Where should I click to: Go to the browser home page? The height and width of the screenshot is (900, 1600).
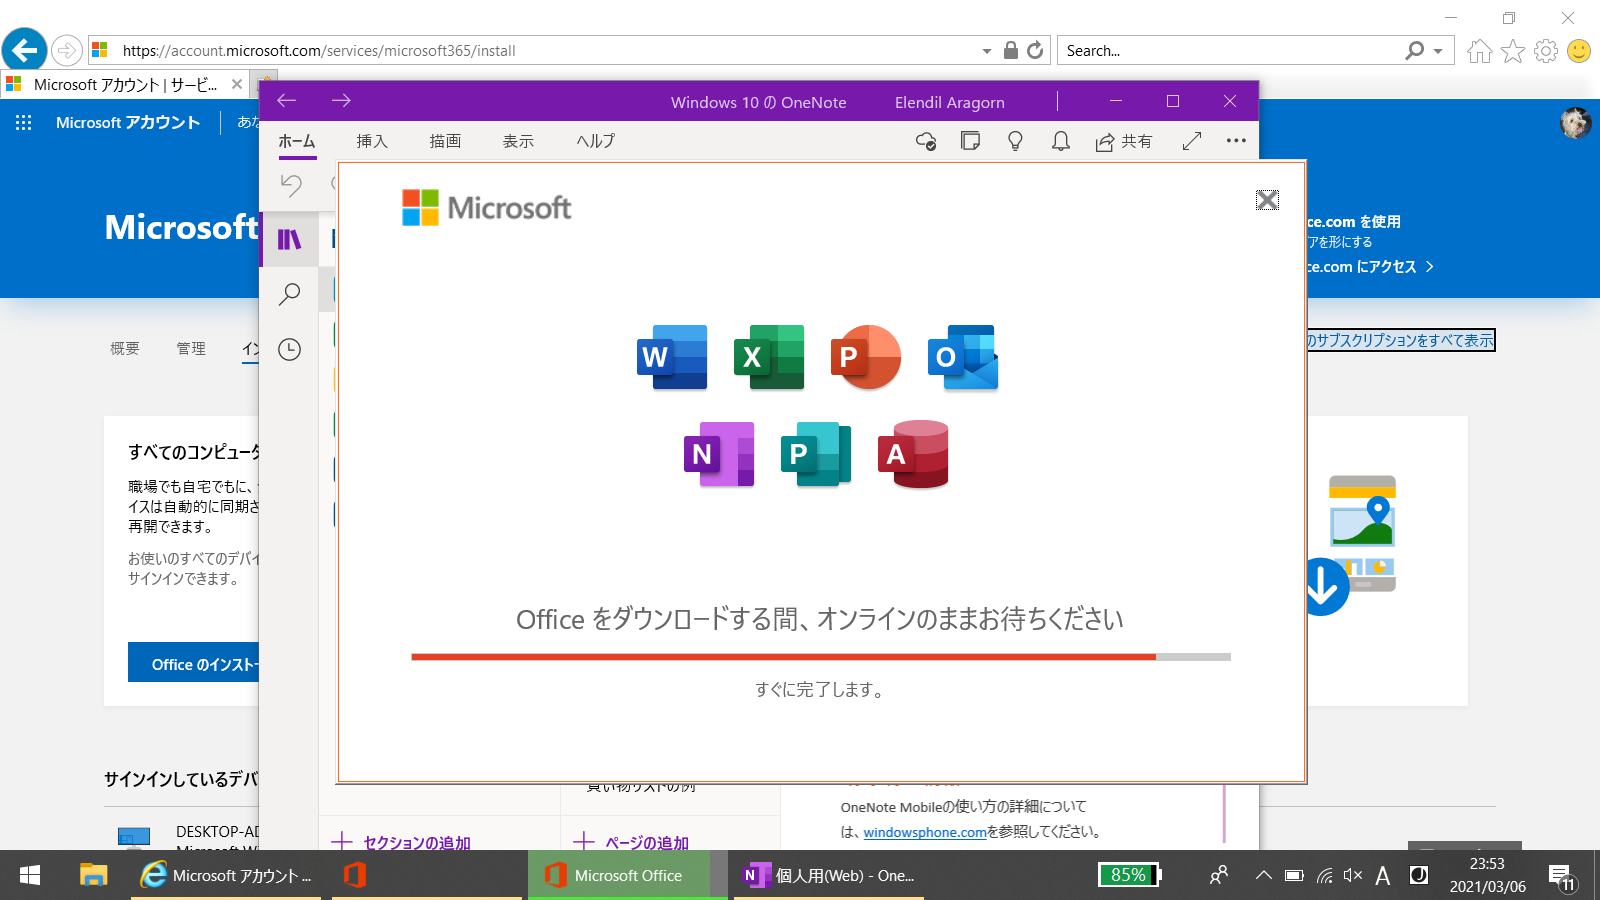[x=1480, y=51]
